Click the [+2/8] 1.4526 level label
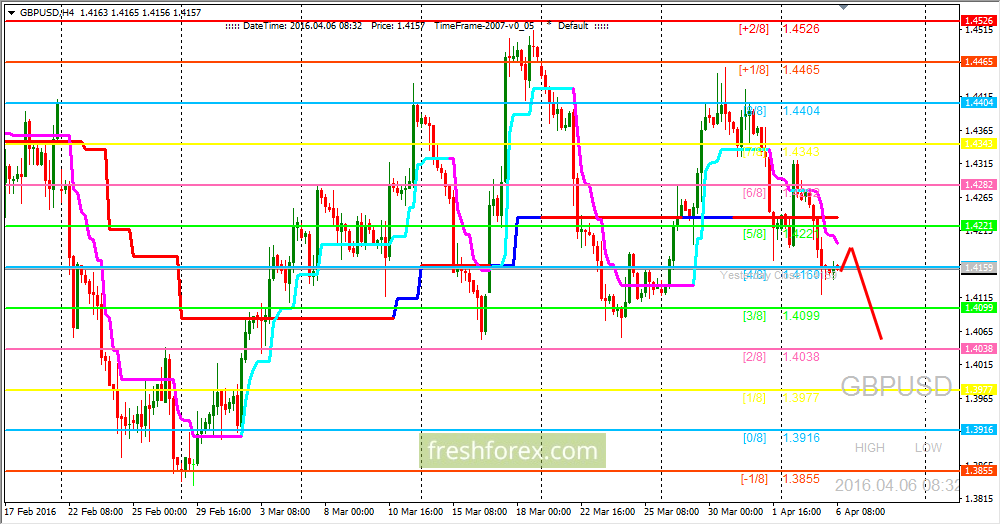Screen dimensions: 1001x525 (779, 29)
